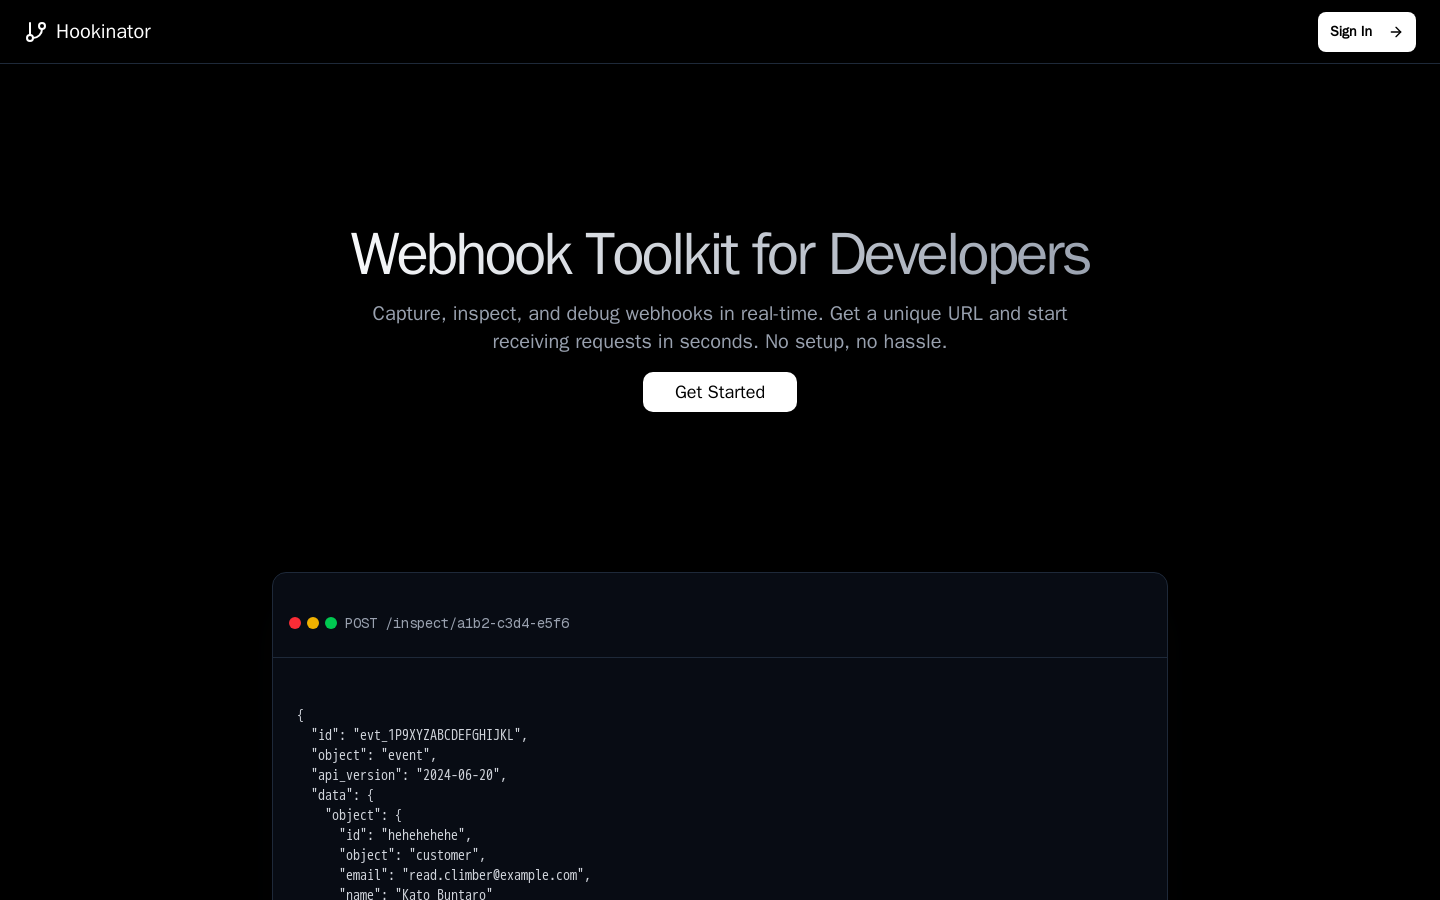Viewport: 1440px width, 900px height.
Task: Click the "data": { JSON line
Action: point(342,795)
